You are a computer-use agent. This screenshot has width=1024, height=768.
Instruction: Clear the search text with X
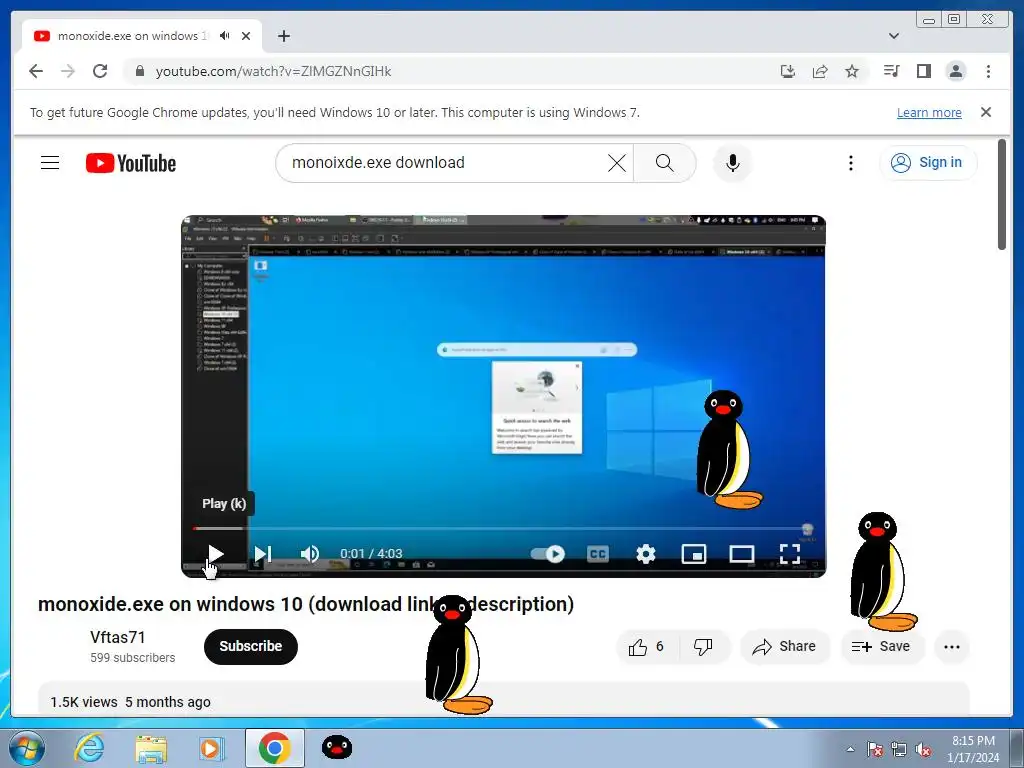[x=616, y=163]
